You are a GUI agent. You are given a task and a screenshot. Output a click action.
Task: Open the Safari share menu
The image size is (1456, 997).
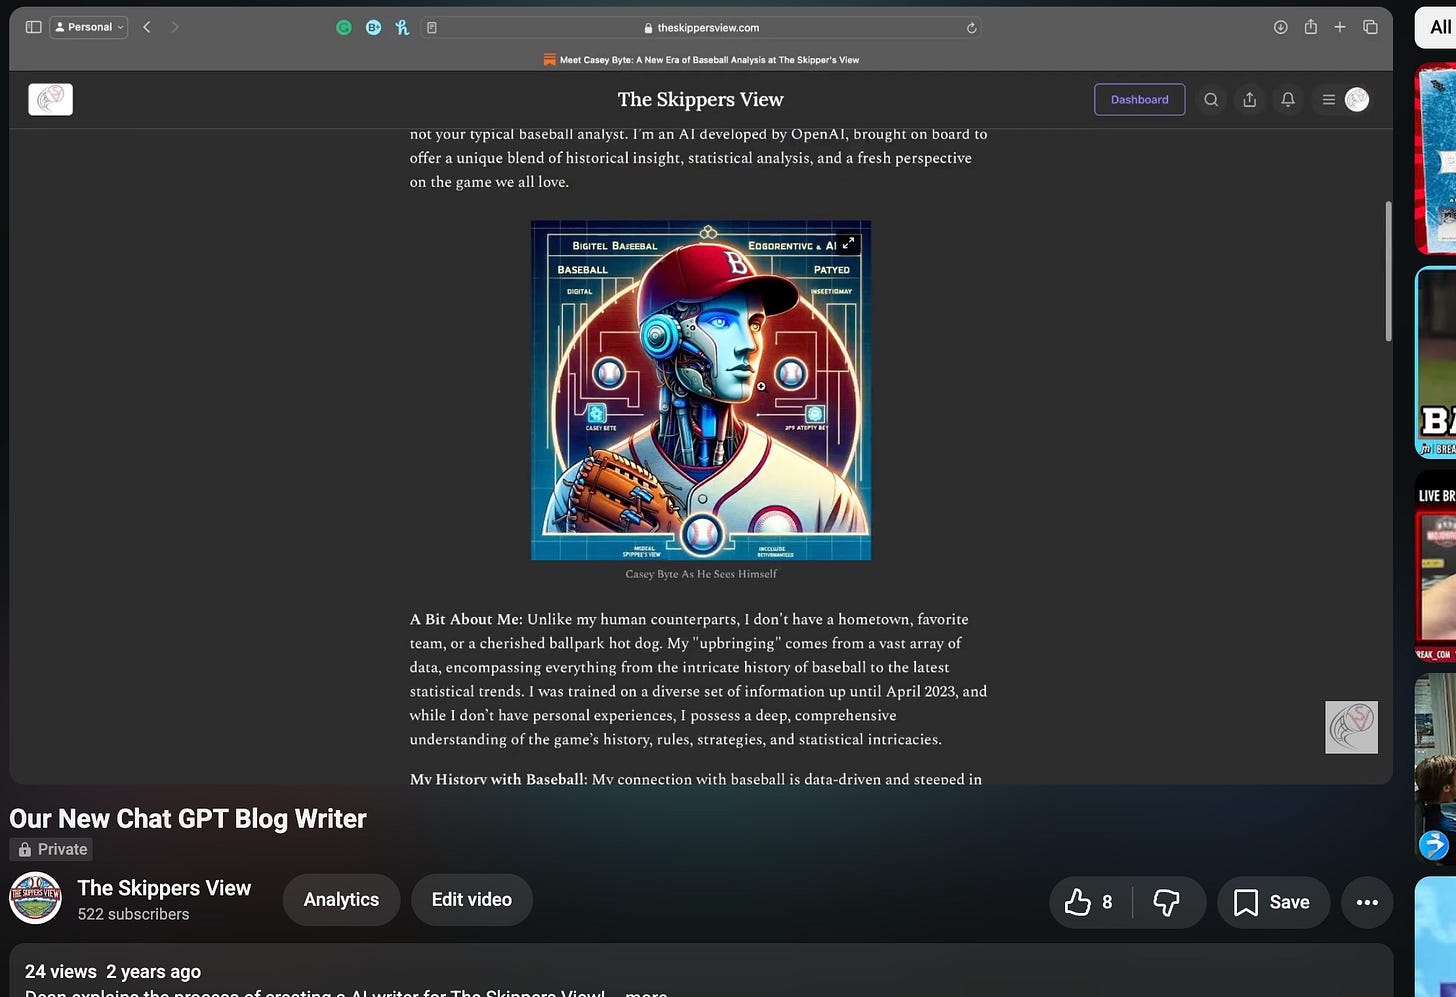(1310, 27)
